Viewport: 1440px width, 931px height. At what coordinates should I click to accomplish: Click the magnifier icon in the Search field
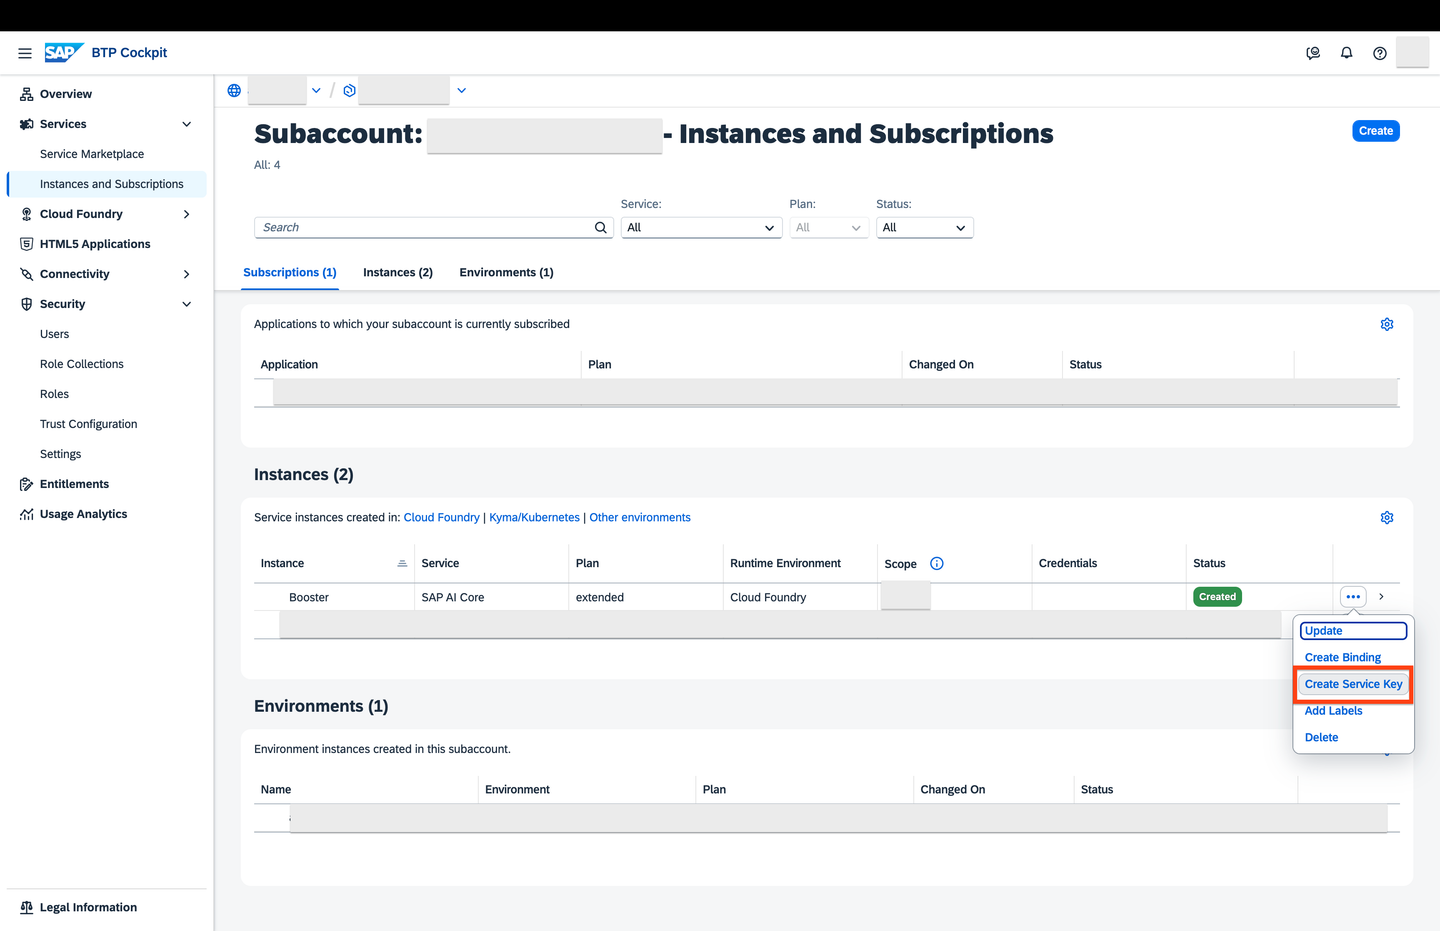coord(601,227)
